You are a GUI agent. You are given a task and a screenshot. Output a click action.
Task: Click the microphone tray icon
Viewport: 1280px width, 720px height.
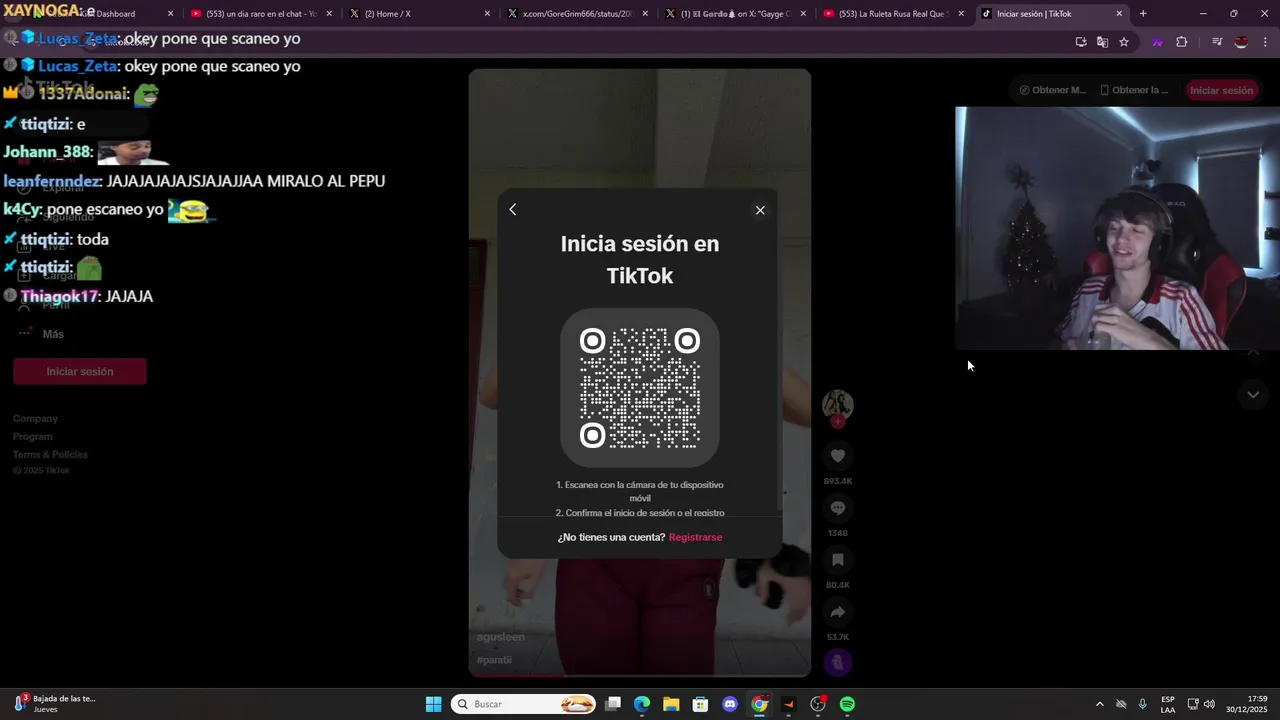click(x=1142, y=704)
